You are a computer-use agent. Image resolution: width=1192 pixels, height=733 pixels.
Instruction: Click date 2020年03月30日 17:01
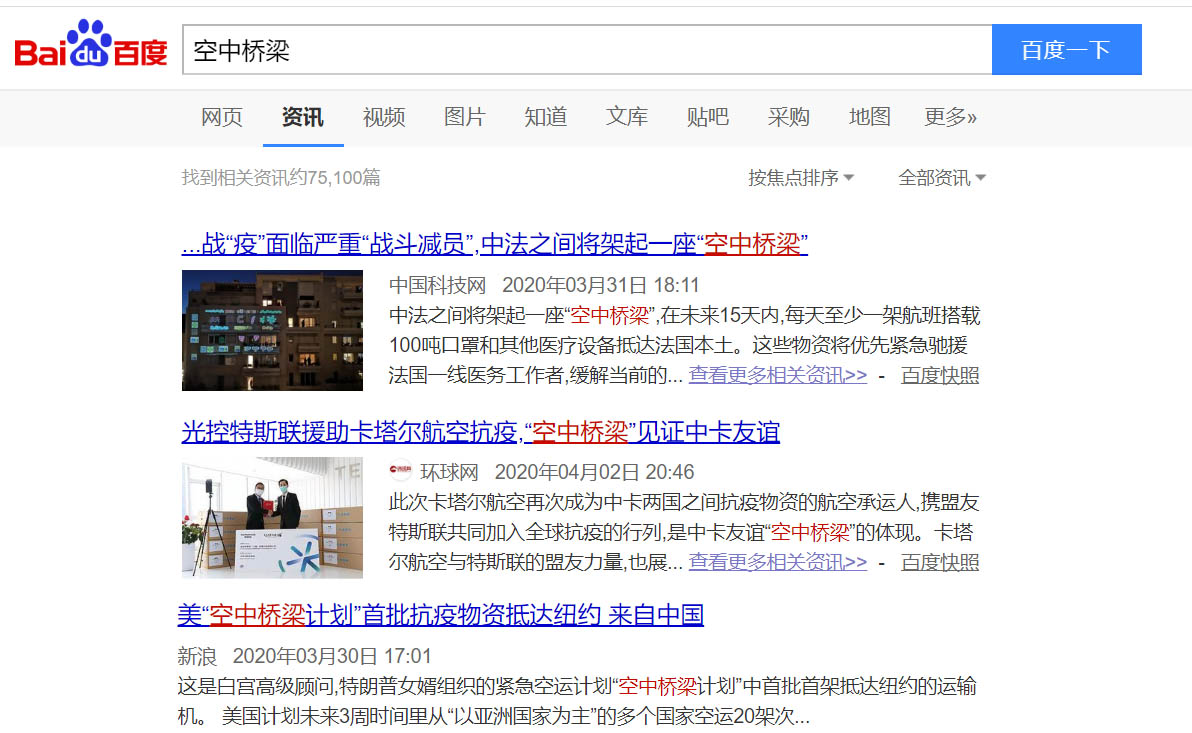coord(332,656)
